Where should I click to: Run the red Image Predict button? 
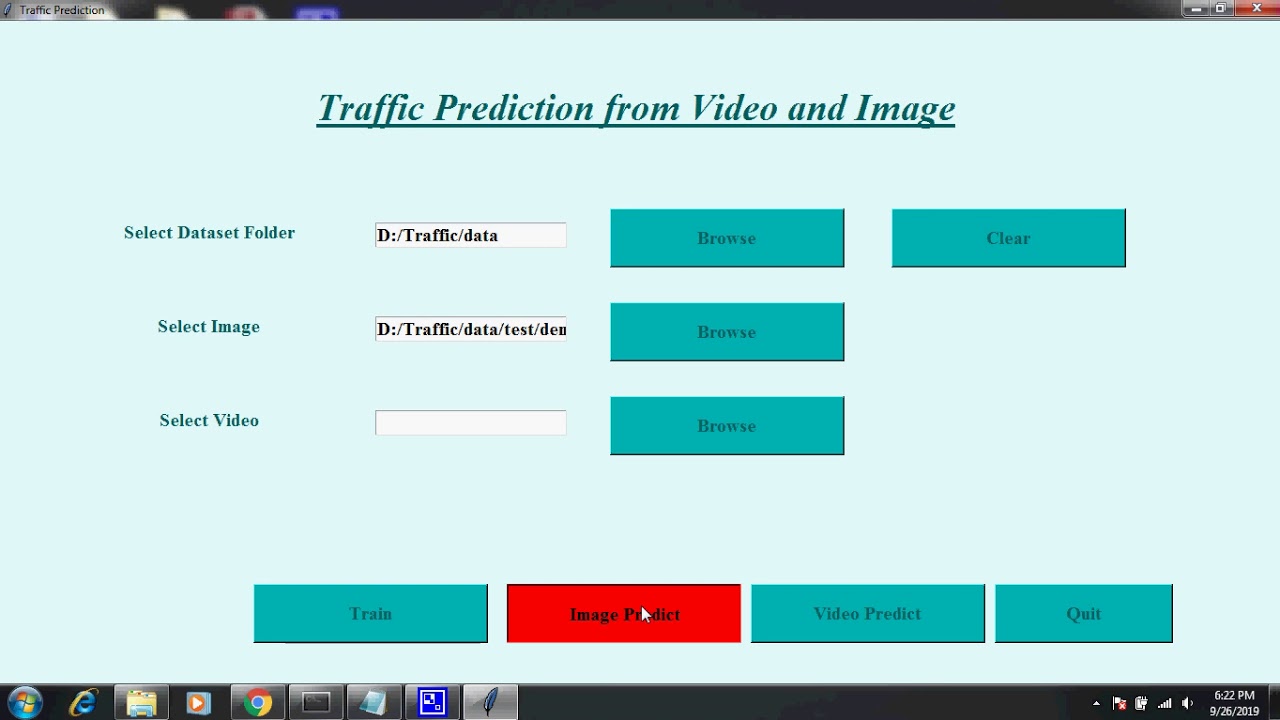624,614
